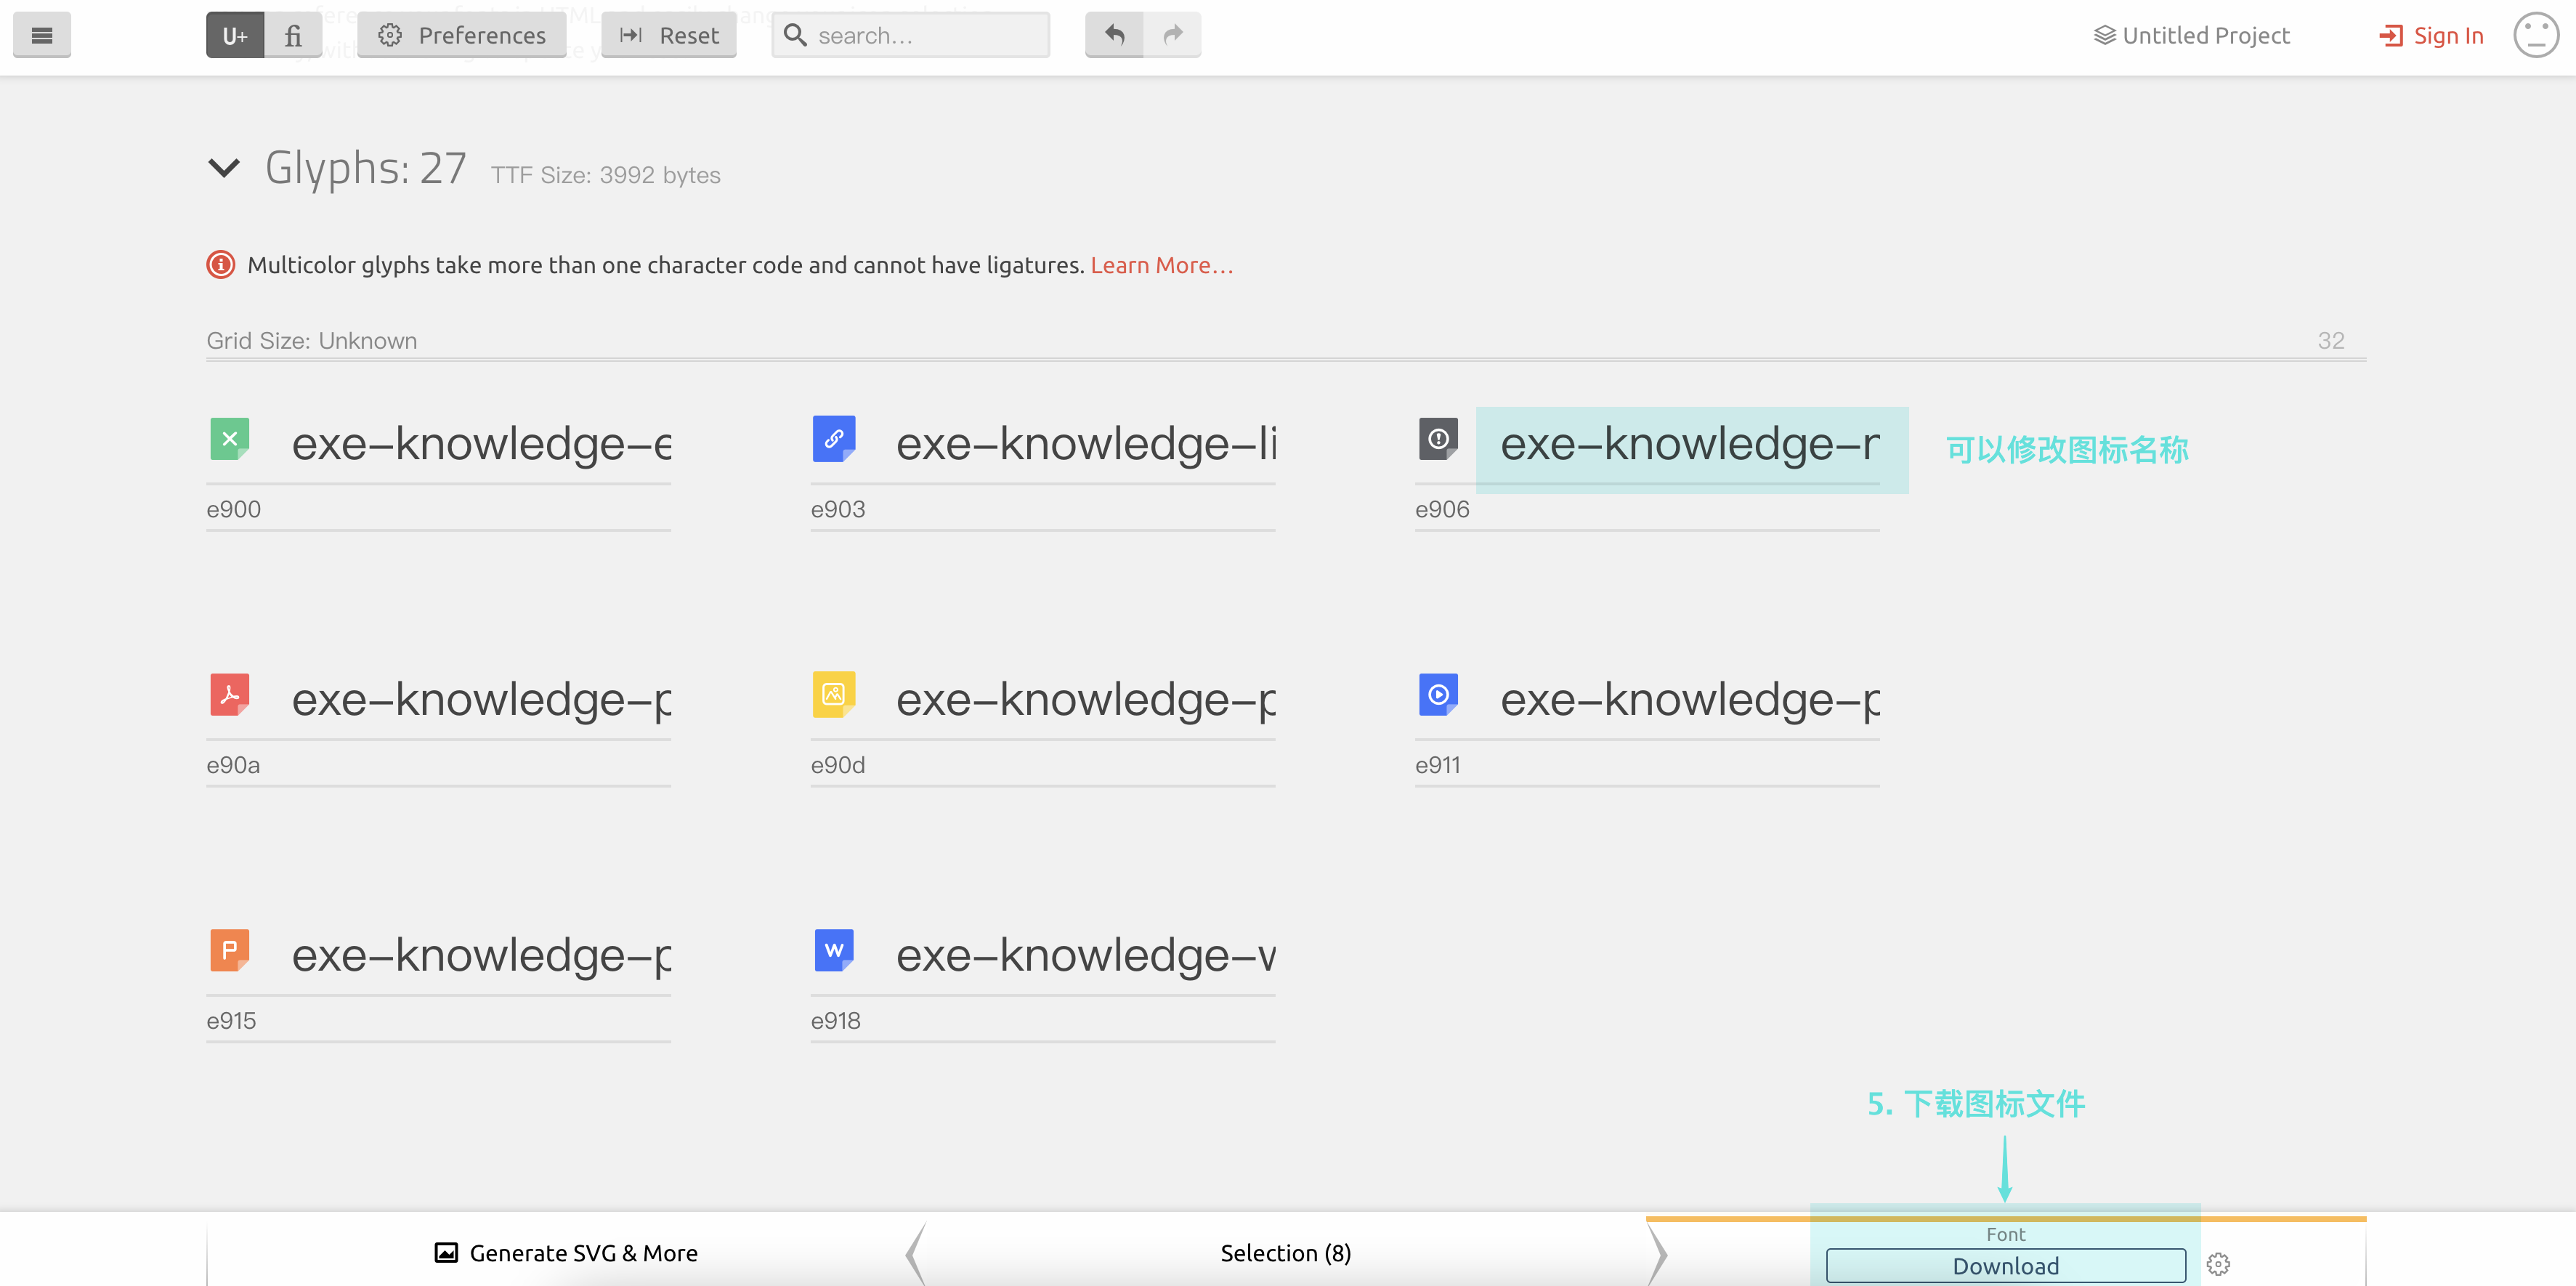Click the orange PowerPoint glyph at e915
This screenshot has width=2576, height=1286.
229,950
